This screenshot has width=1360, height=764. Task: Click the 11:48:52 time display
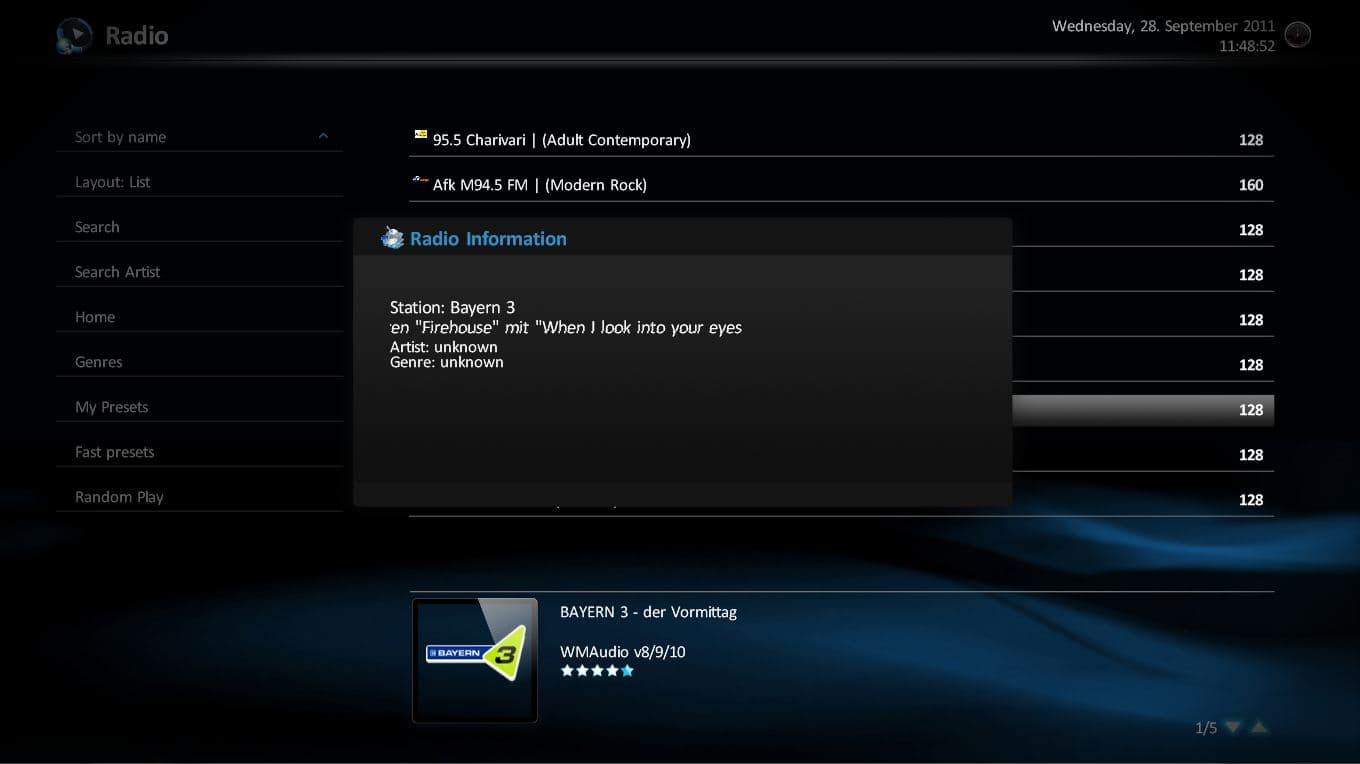click(1247, 46)
